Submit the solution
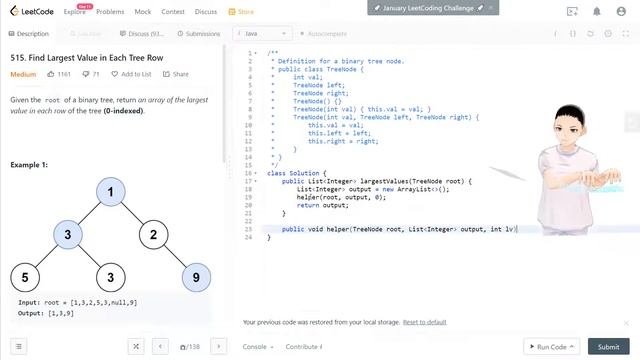The image size is (640, 360). 609,347
